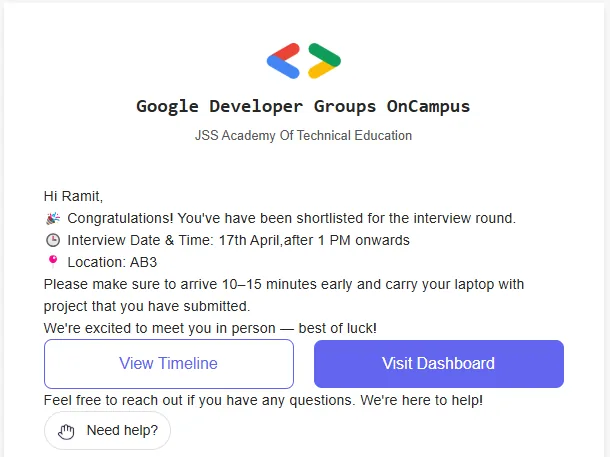
Task: Click the clock emoji beside Interview Date
Action: (x=53, y=240)
